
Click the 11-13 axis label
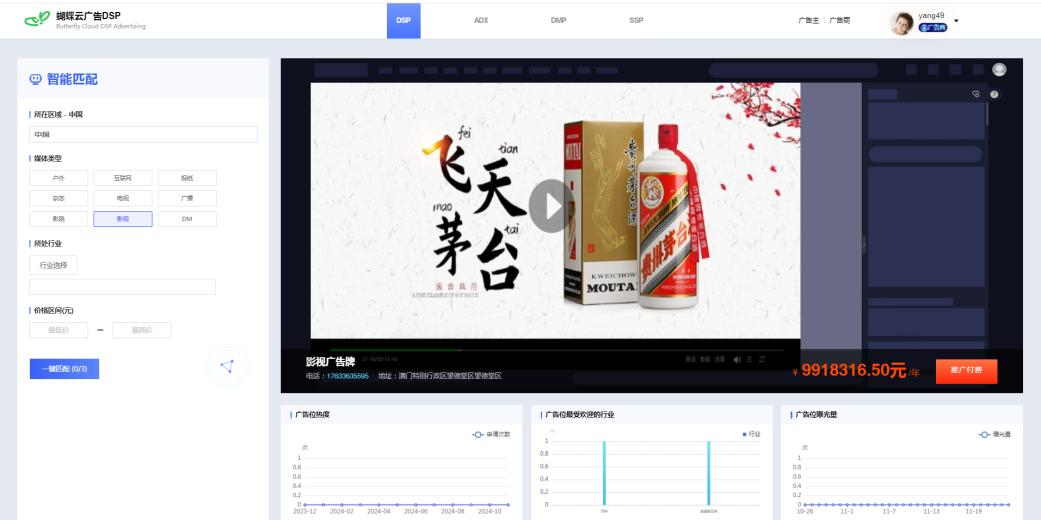click(931, 511)
